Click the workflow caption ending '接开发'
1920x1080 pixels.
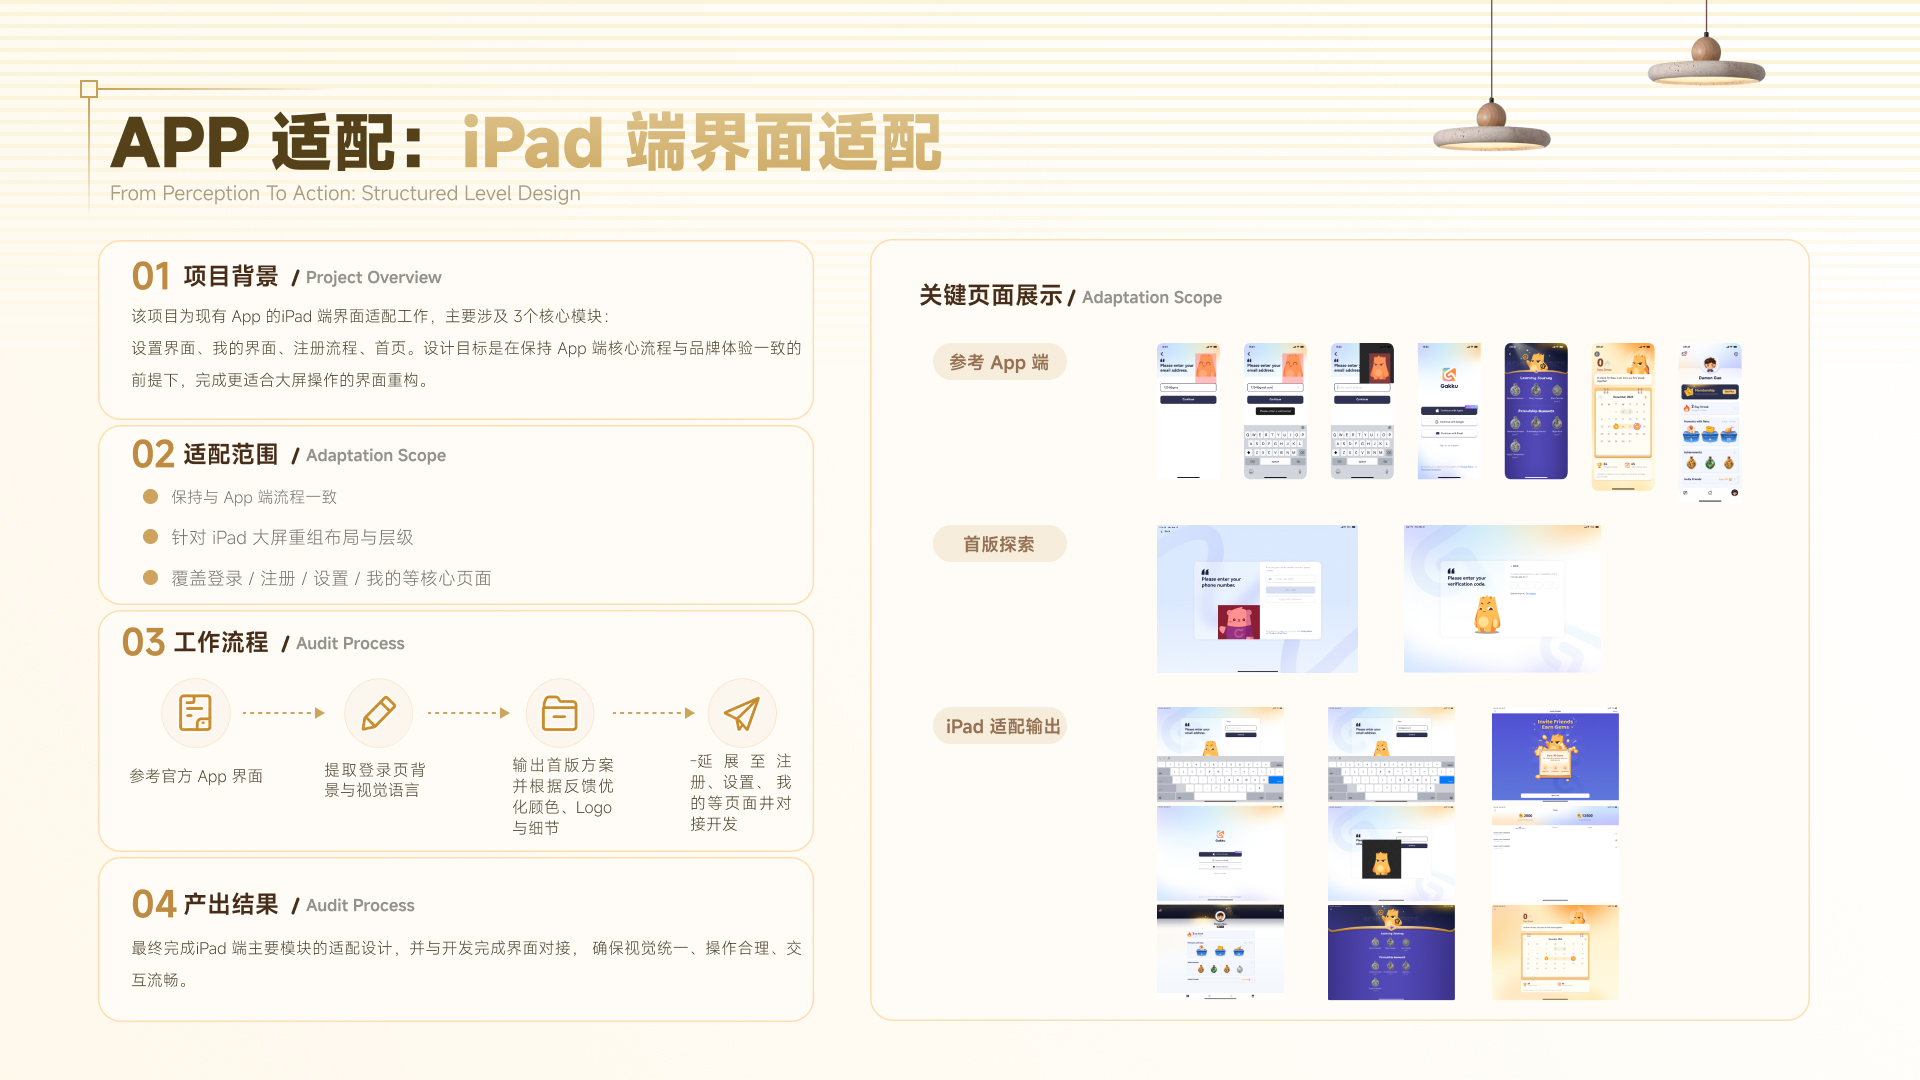(741, 793)
